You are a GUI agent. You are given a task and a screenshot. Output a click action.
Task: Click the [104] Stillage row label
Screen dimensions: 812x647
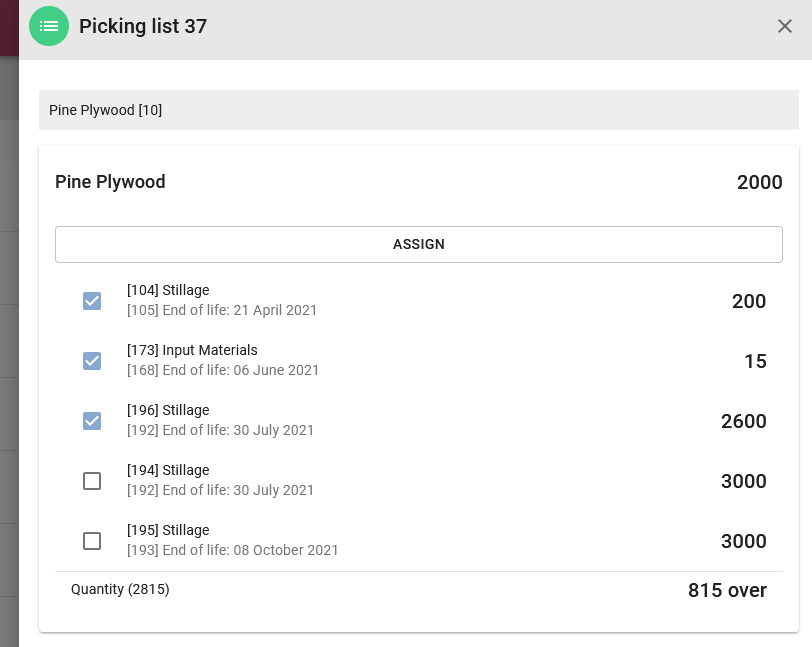(168, 290)
